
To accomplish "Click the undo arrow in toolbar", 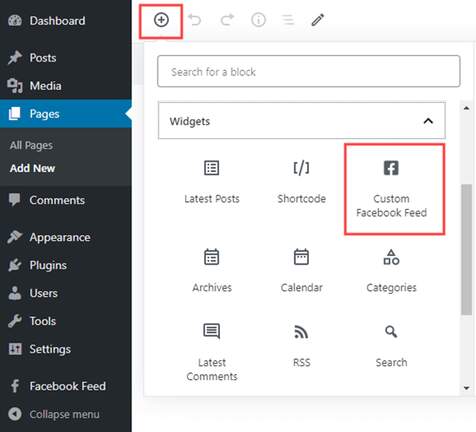I will (194, 20).
